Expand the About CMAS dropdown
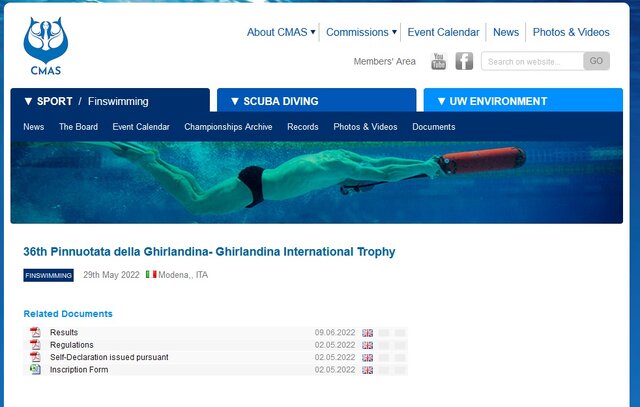The width and height of the screenshot is (640, 407). (x=280, y=32)
